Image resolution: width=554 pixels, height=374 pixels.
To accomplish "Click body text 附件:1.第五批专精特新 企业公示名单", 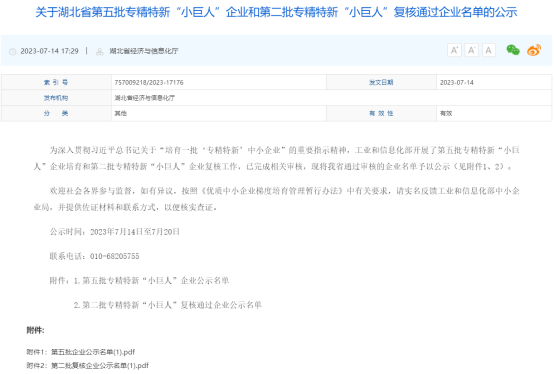I will pos(139,280).
